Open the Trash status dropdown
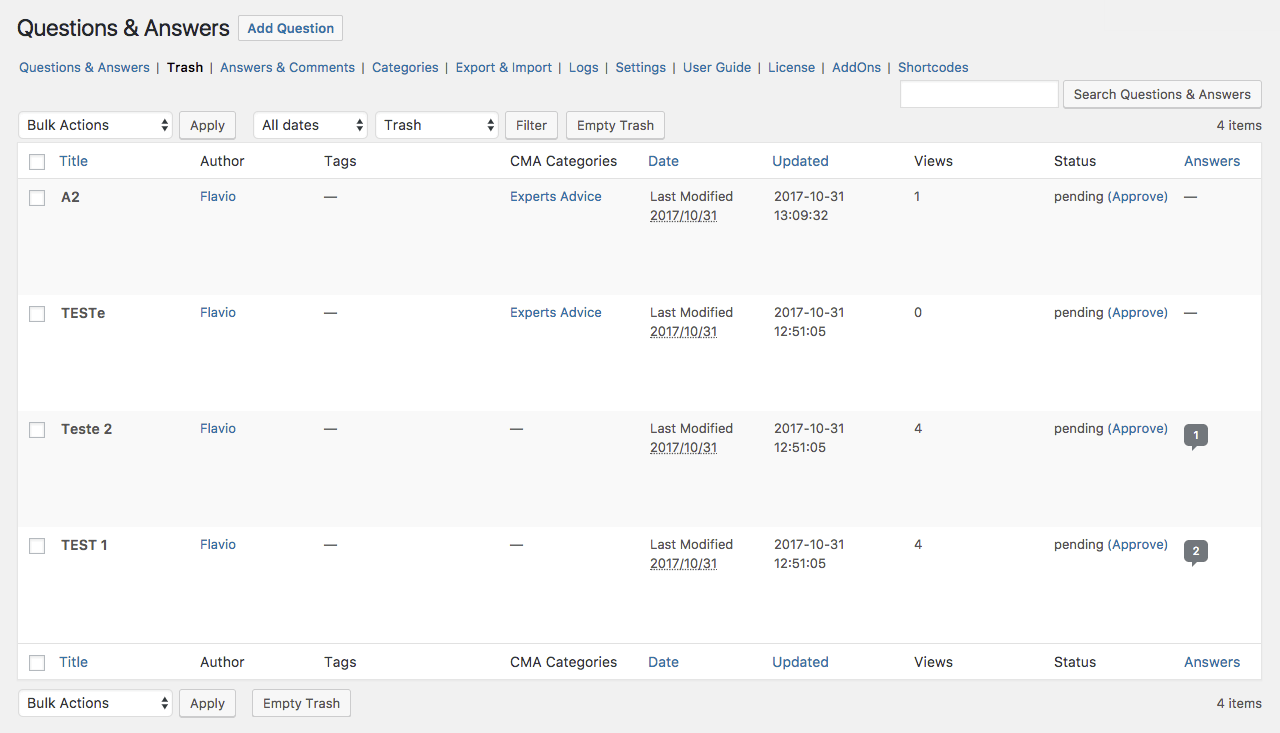Image resolution: width=1280 pixels, height=733 pixels. pos(436,125)
